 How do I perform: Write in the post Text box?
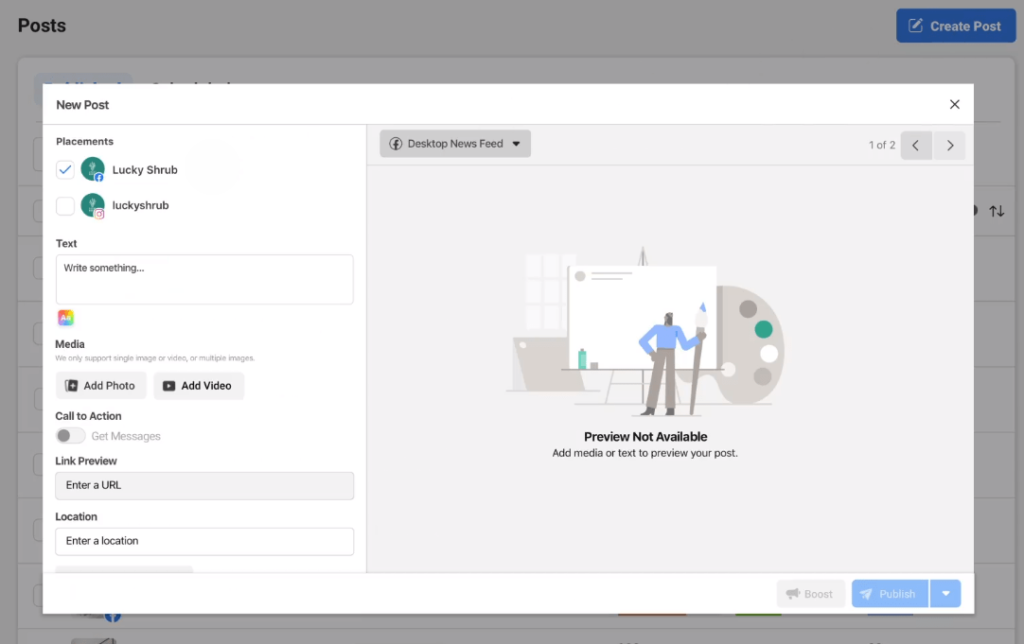coord(204,280)
